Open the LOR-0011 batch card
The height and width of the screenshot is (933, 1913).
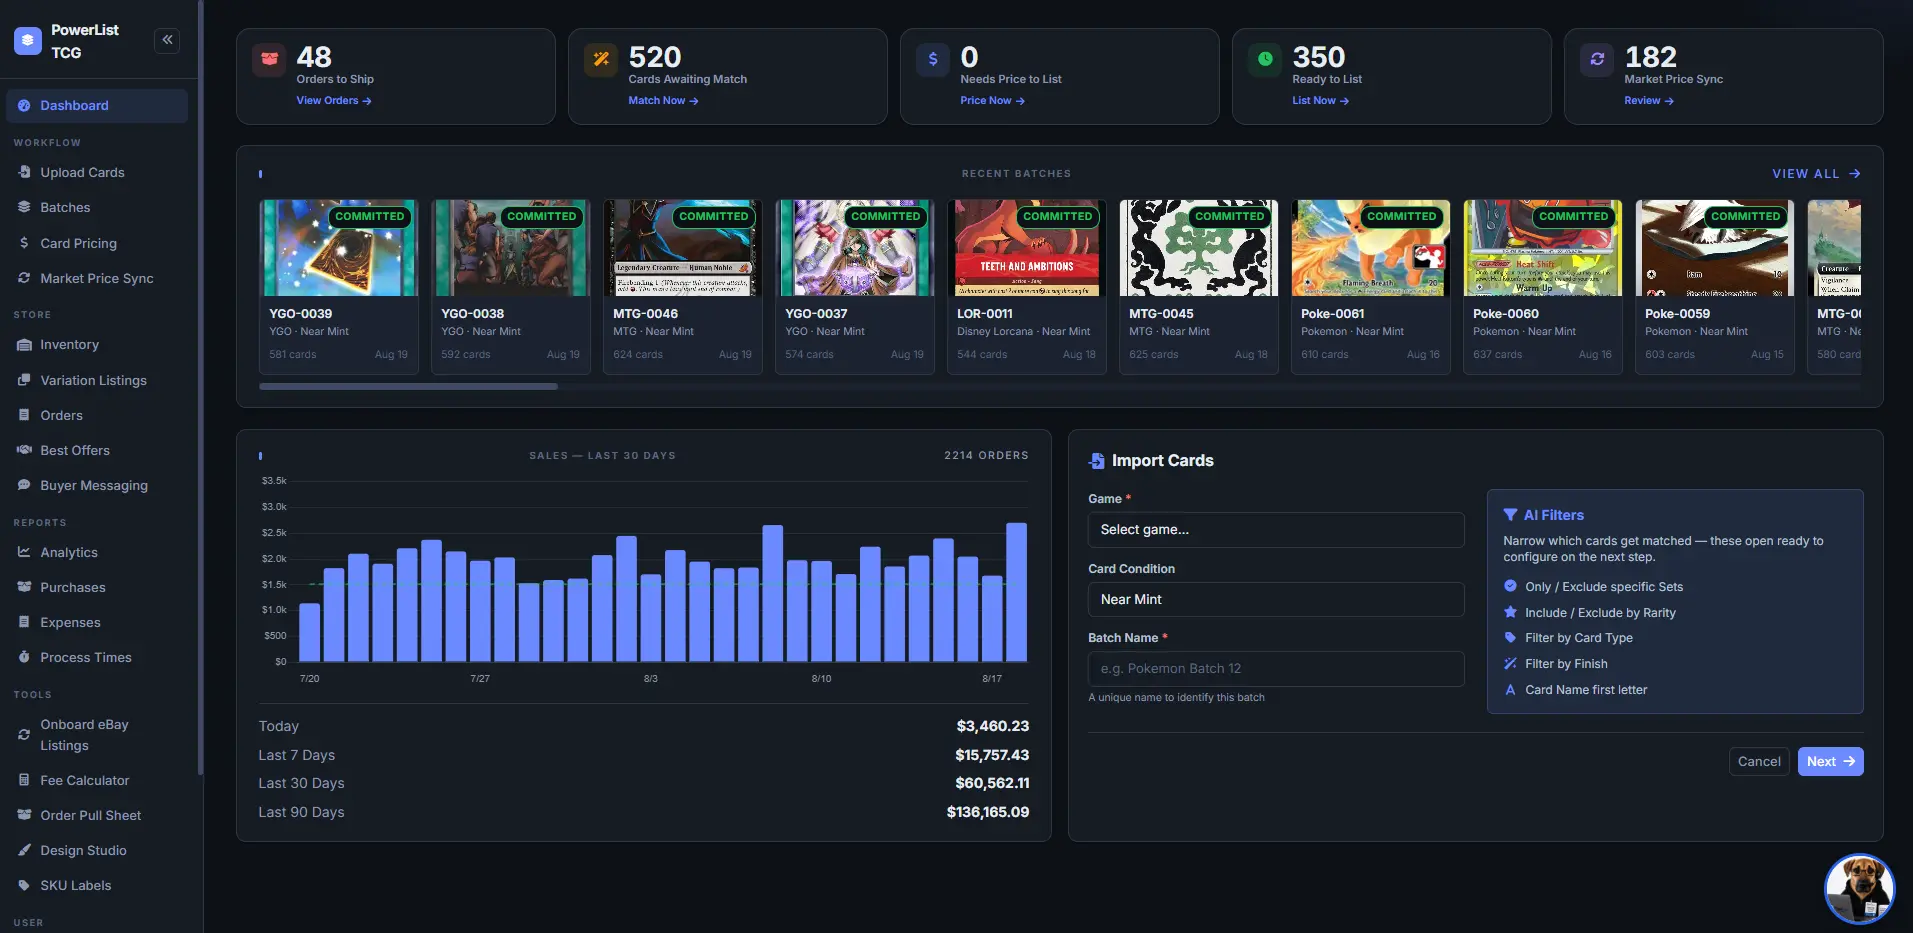pyautogui.click(x=1027, y=287)
